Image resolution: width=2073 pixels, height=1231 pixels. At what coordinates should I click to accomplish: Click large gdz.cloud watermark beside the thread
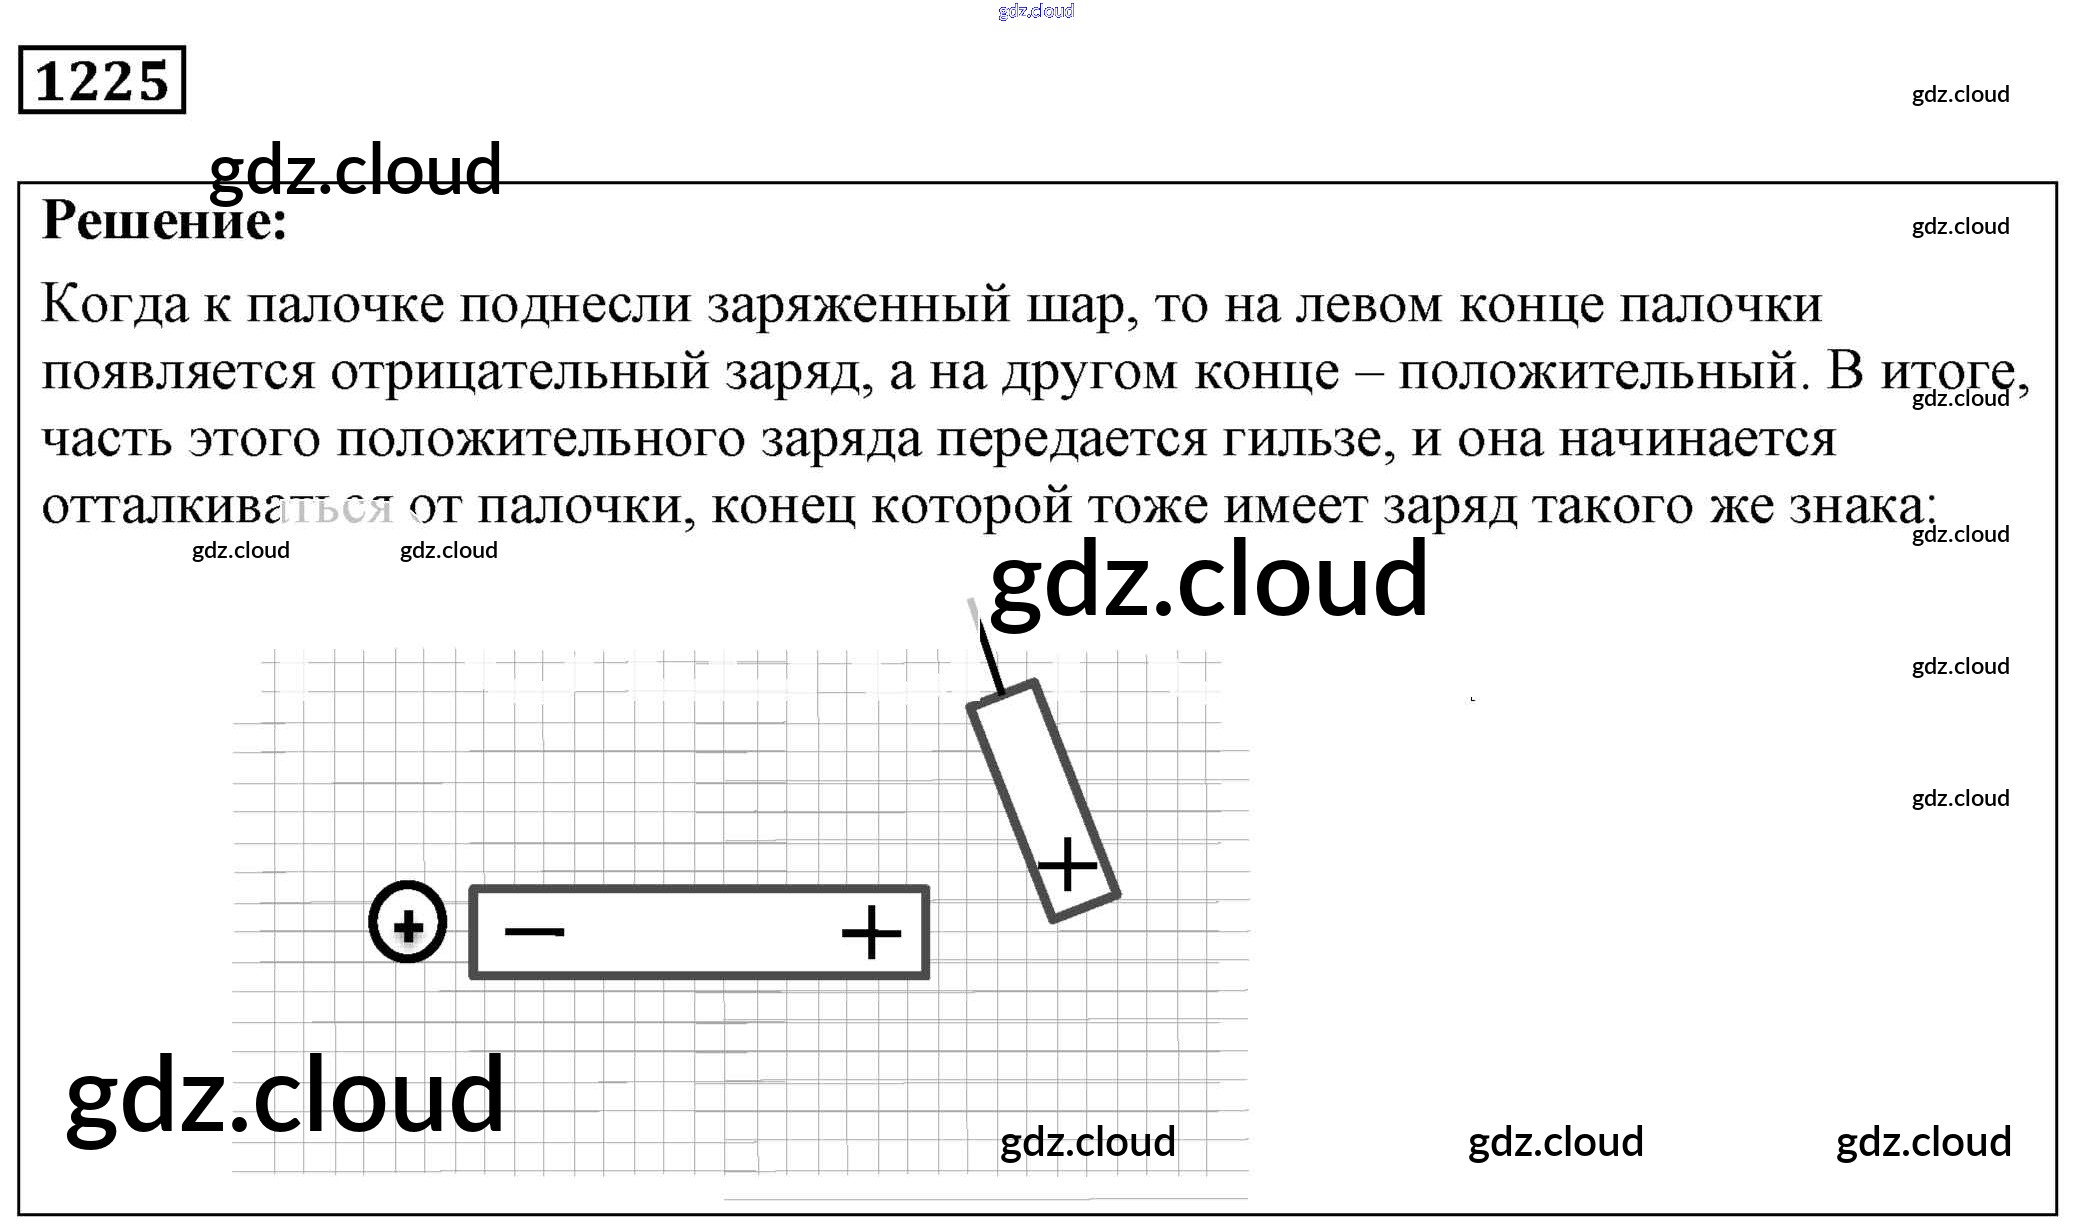1209,579
